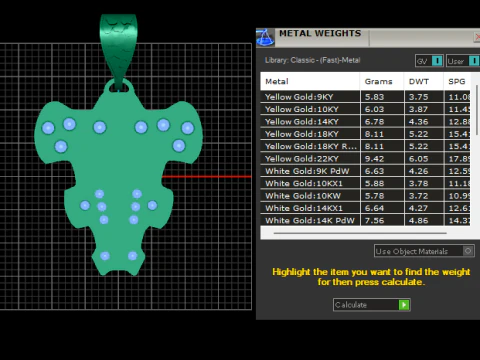
Task: Click the Metal Weights scale icon
Action: (x=265, y=37)
